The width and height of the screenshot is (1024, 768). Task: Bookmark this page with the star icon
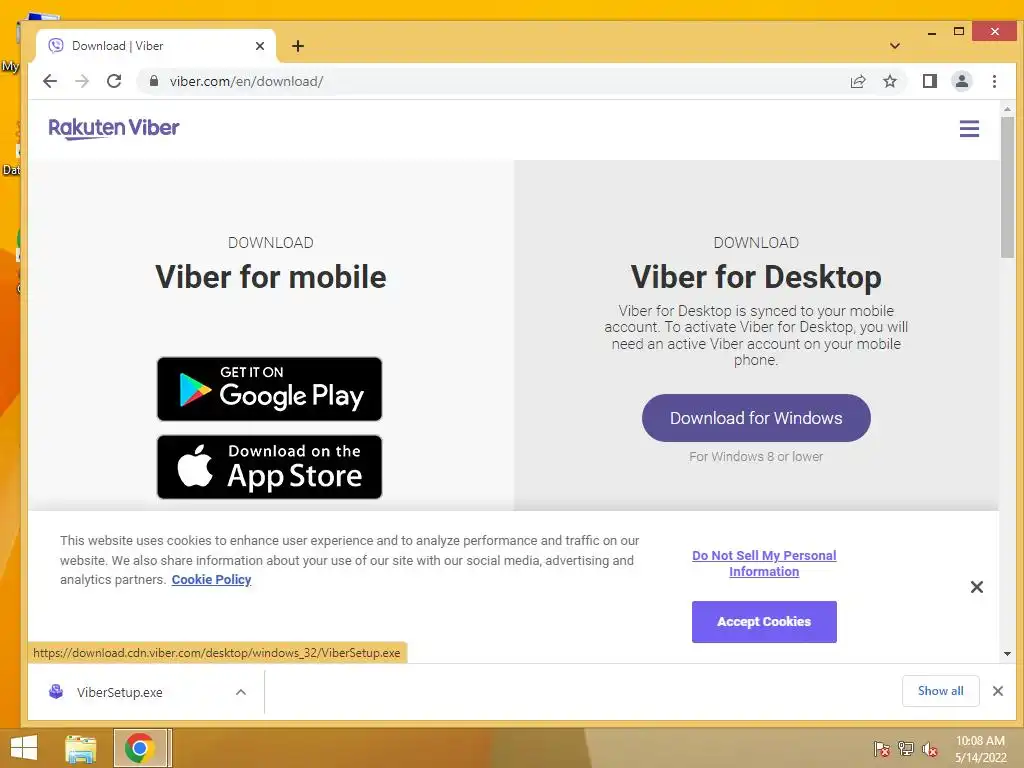[889, 81]
